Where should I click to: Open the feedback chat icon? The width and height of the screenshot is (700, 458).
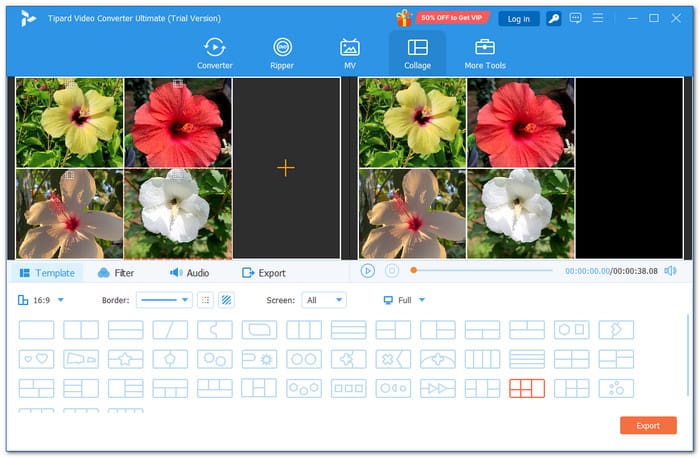tap(575, 18)
